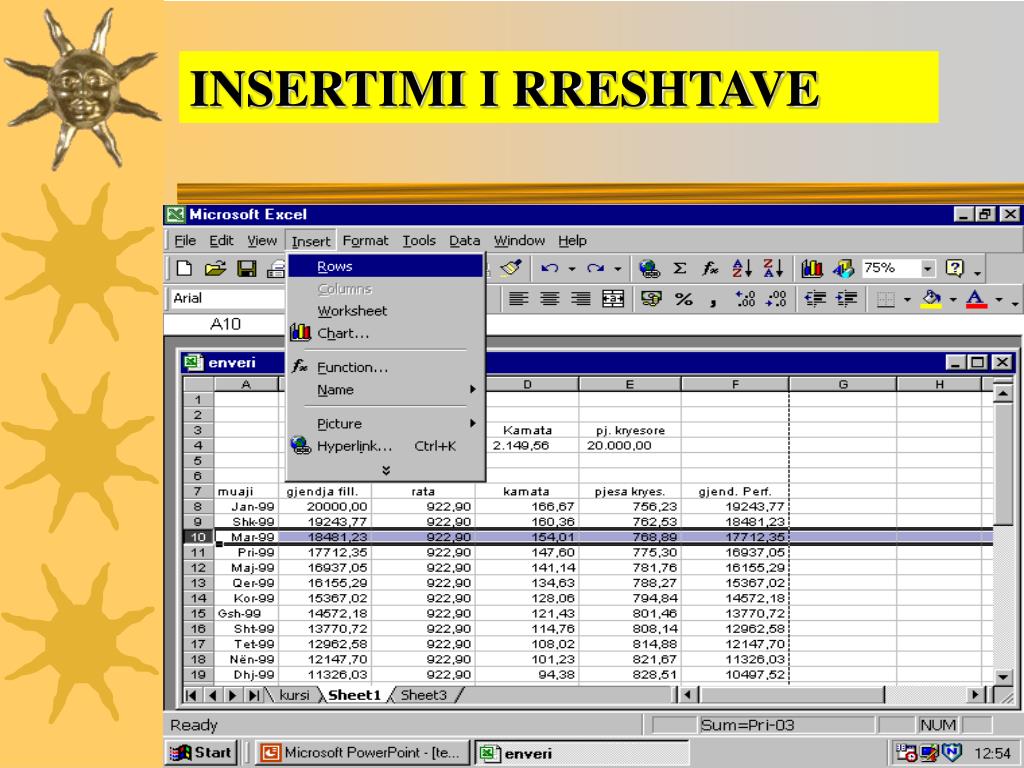The image size is (1024, 768).
Task: Open the View menu
Action: coord(262,241)
